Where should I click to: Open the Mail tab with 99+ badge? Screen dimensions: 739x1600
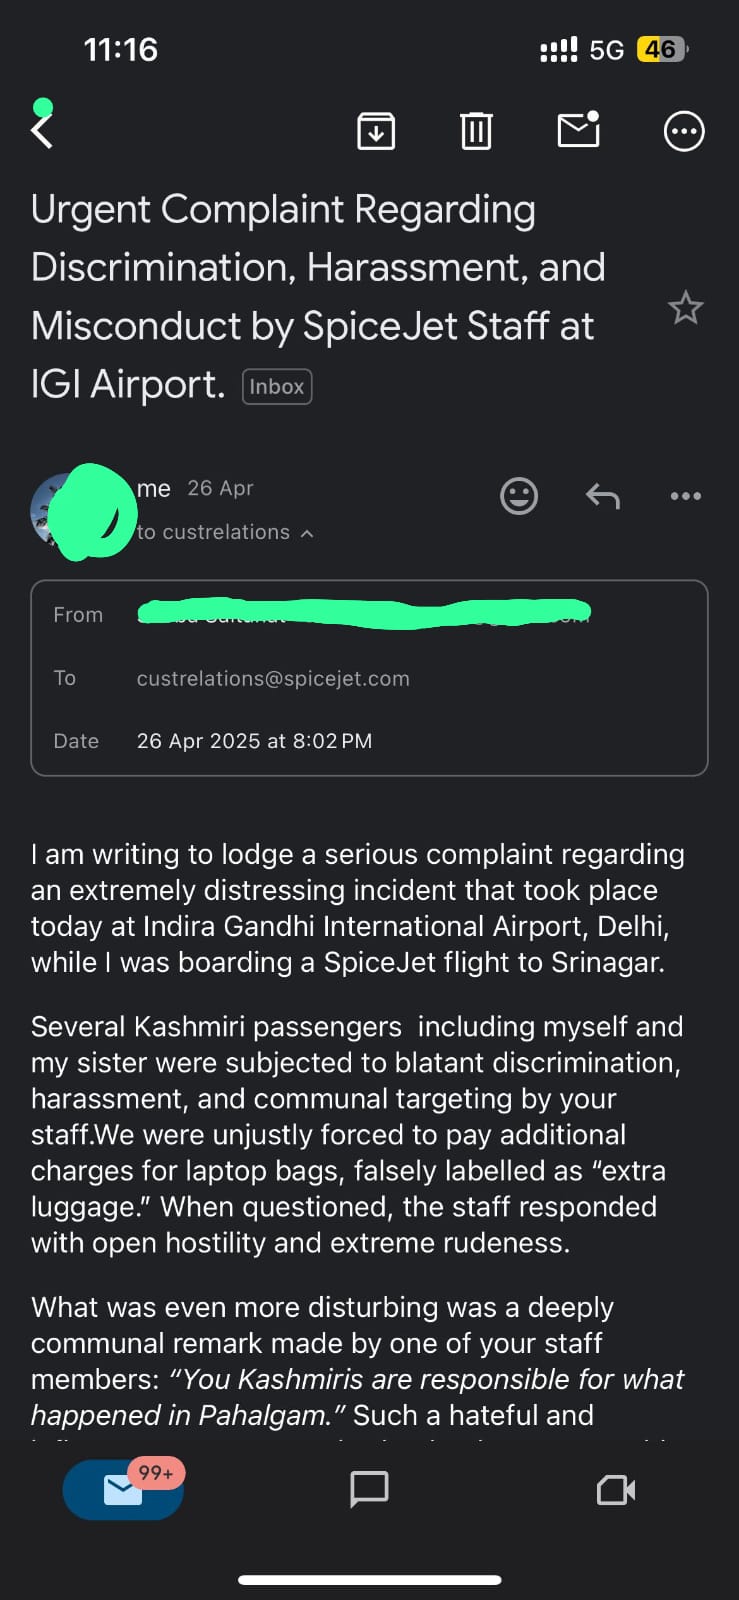tap(123, 1490)
